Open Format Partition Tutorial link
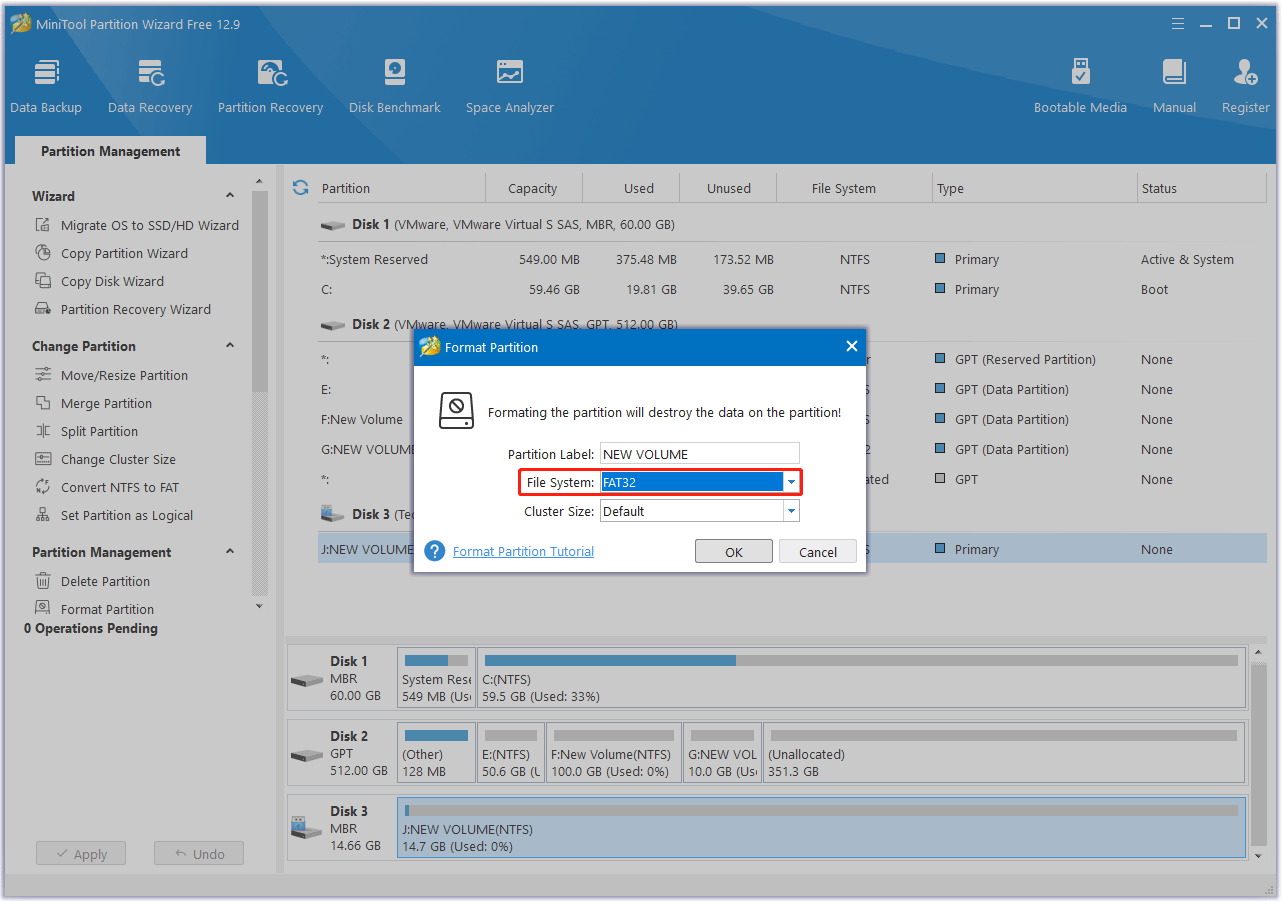The image size is (1282, 902). 523,551
